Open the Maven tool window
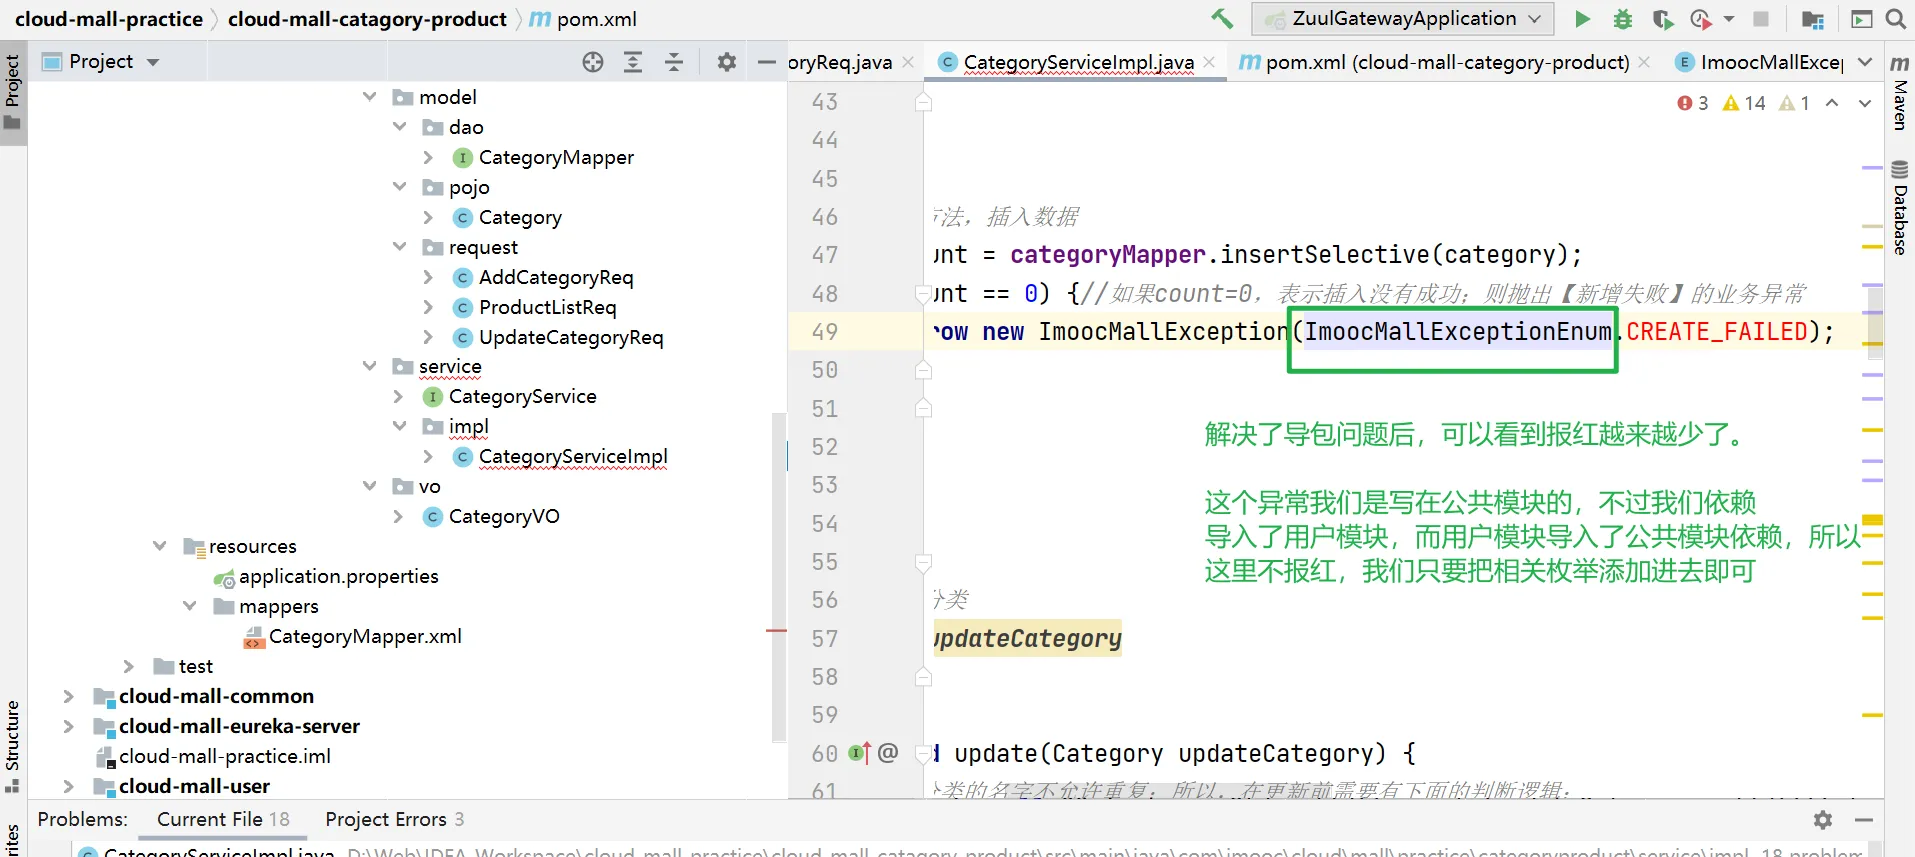Image resolution: width=1915 pixels, height=857 pixels. pyautogui.click(x=1900, y=93)
